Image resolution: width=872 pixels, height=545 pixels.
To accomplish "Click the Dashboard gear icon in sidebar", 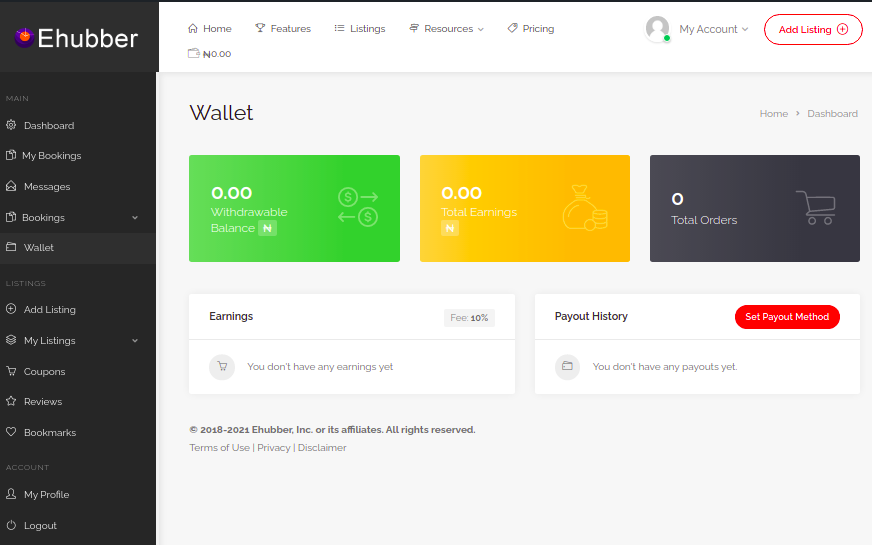I will pos(11,126).
